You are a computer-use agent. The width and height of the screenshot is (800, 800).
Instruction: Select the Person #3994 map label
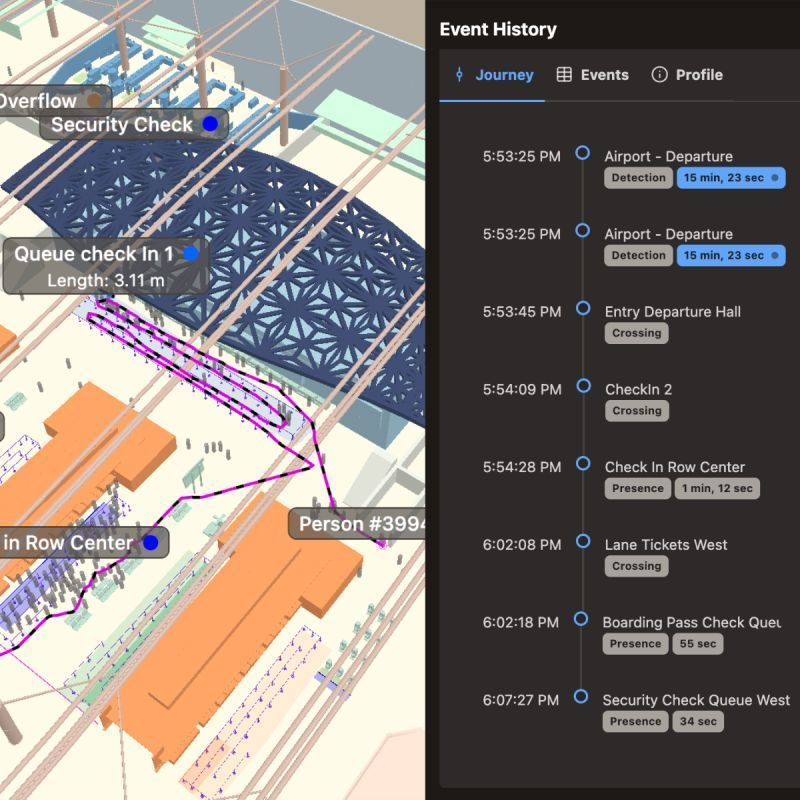(x=357, y=523)
